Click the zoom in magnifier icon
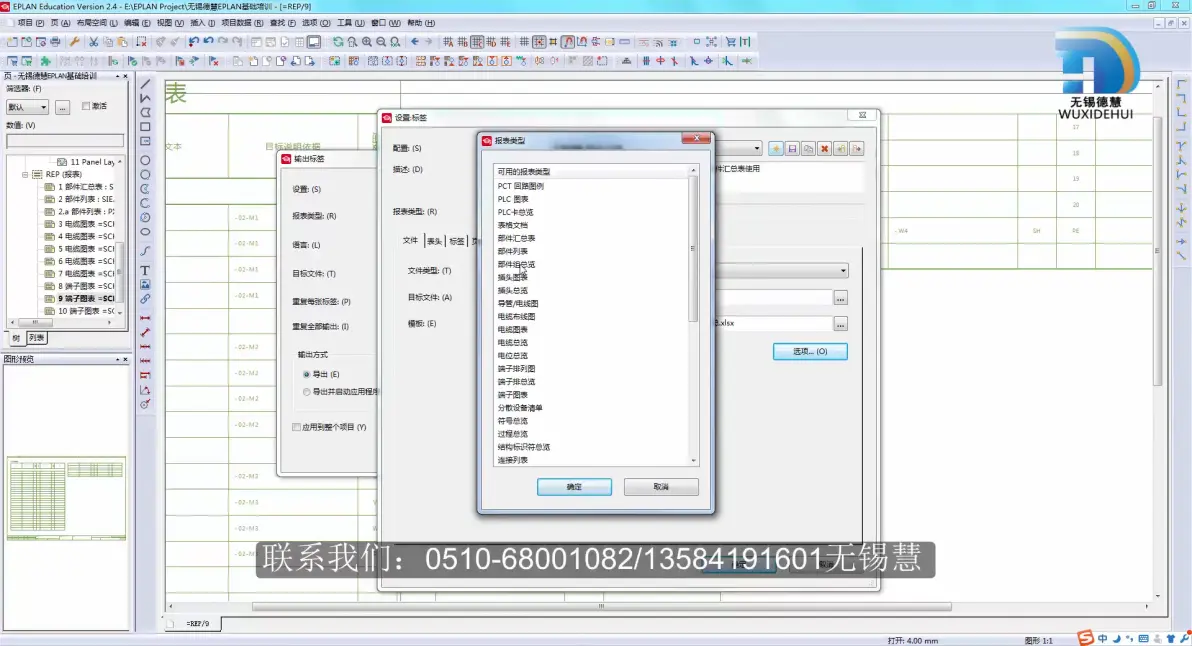Screen dimensions: 1192x646 coord(366,42)
